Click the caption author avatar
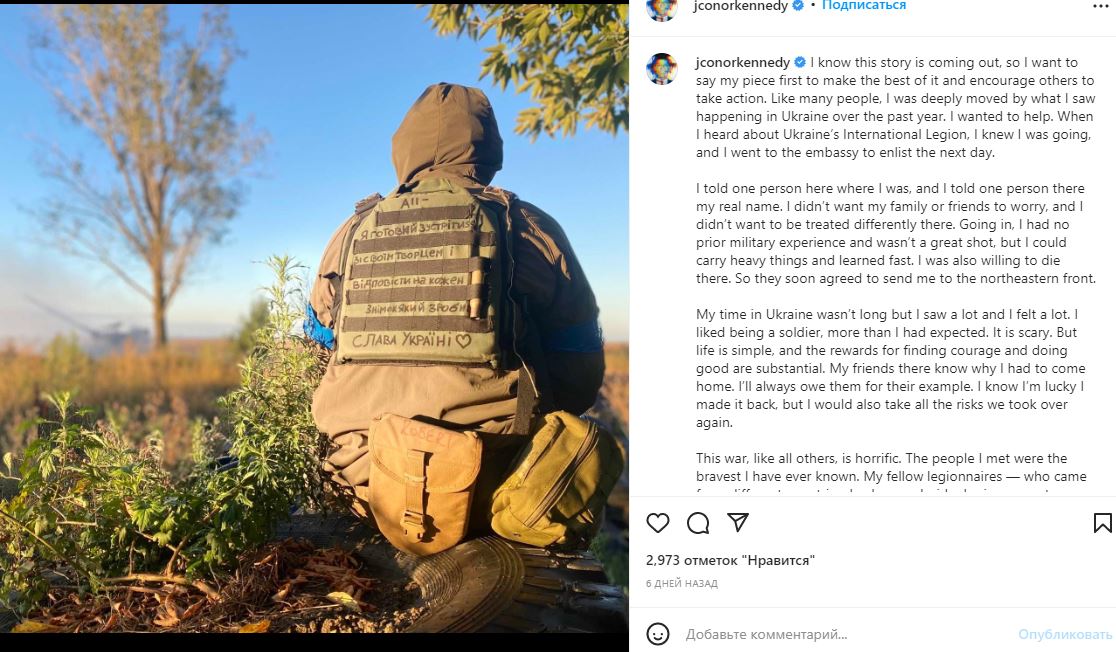 (x=662, y=69)
